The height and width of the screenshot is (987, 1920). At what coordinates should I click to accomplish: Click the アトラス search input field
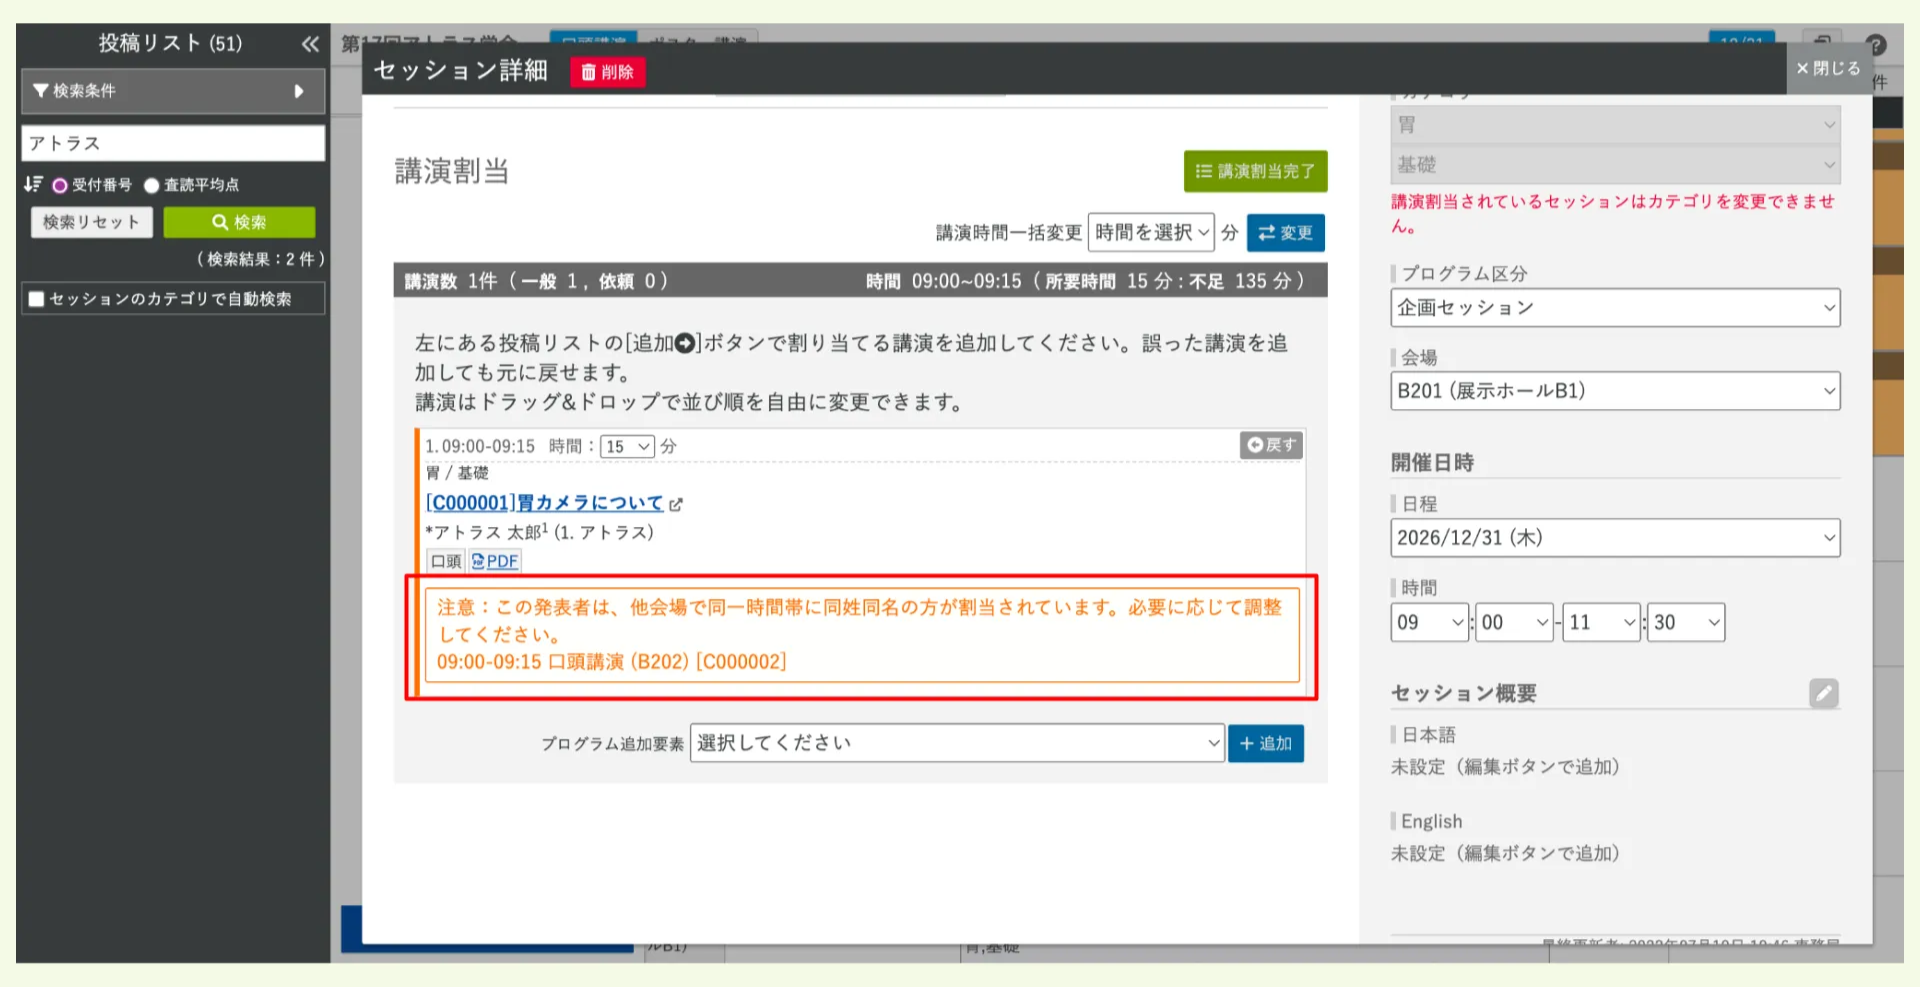tap(172, 143)
